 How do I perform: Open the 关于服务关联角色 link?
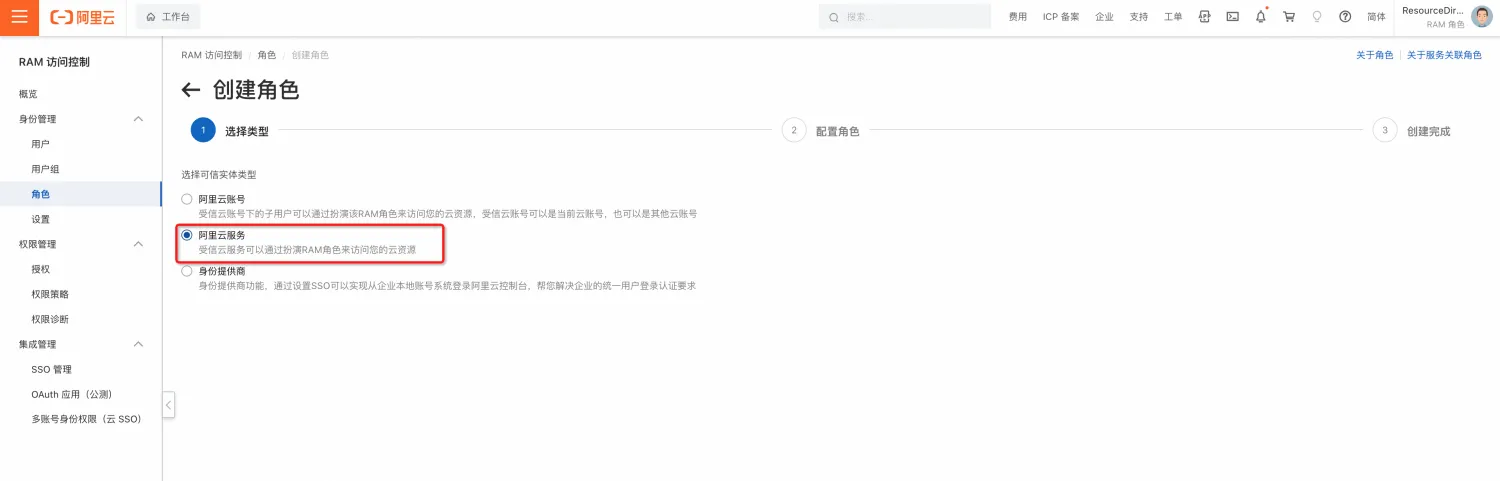pyautogui.click(x=1444, y=55)
